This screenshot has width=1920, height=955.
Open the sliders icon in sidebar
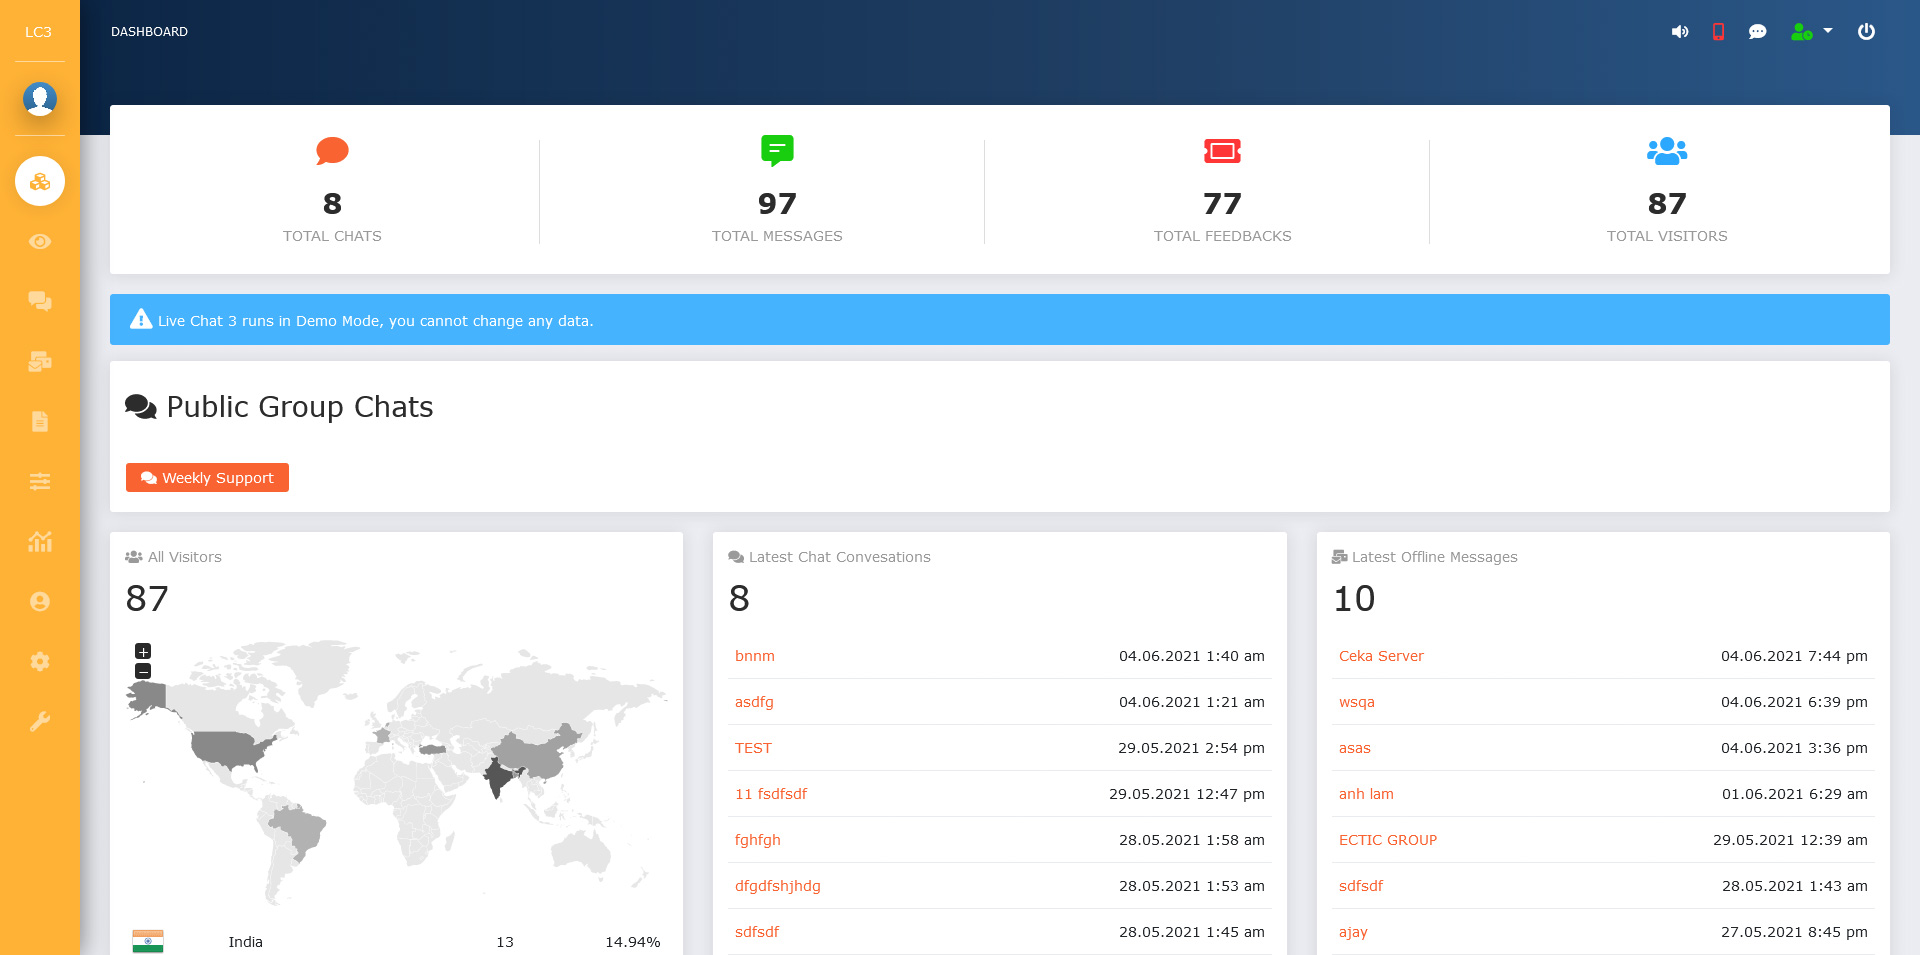pos(40,481)
